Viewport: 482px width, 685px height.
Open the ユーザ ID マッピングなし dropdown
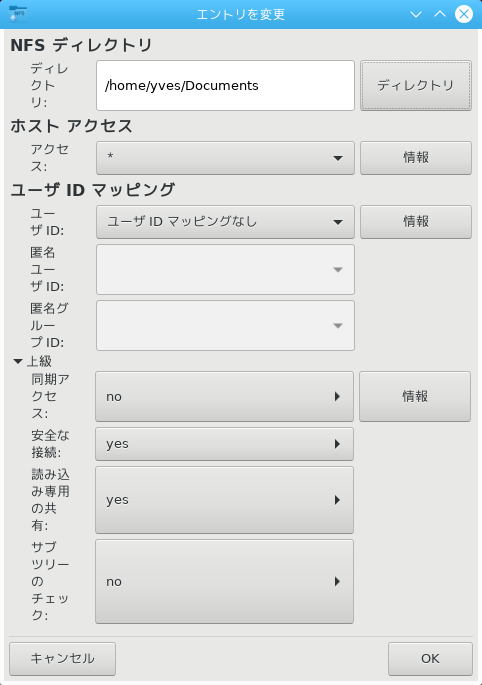tap(225, 222)
